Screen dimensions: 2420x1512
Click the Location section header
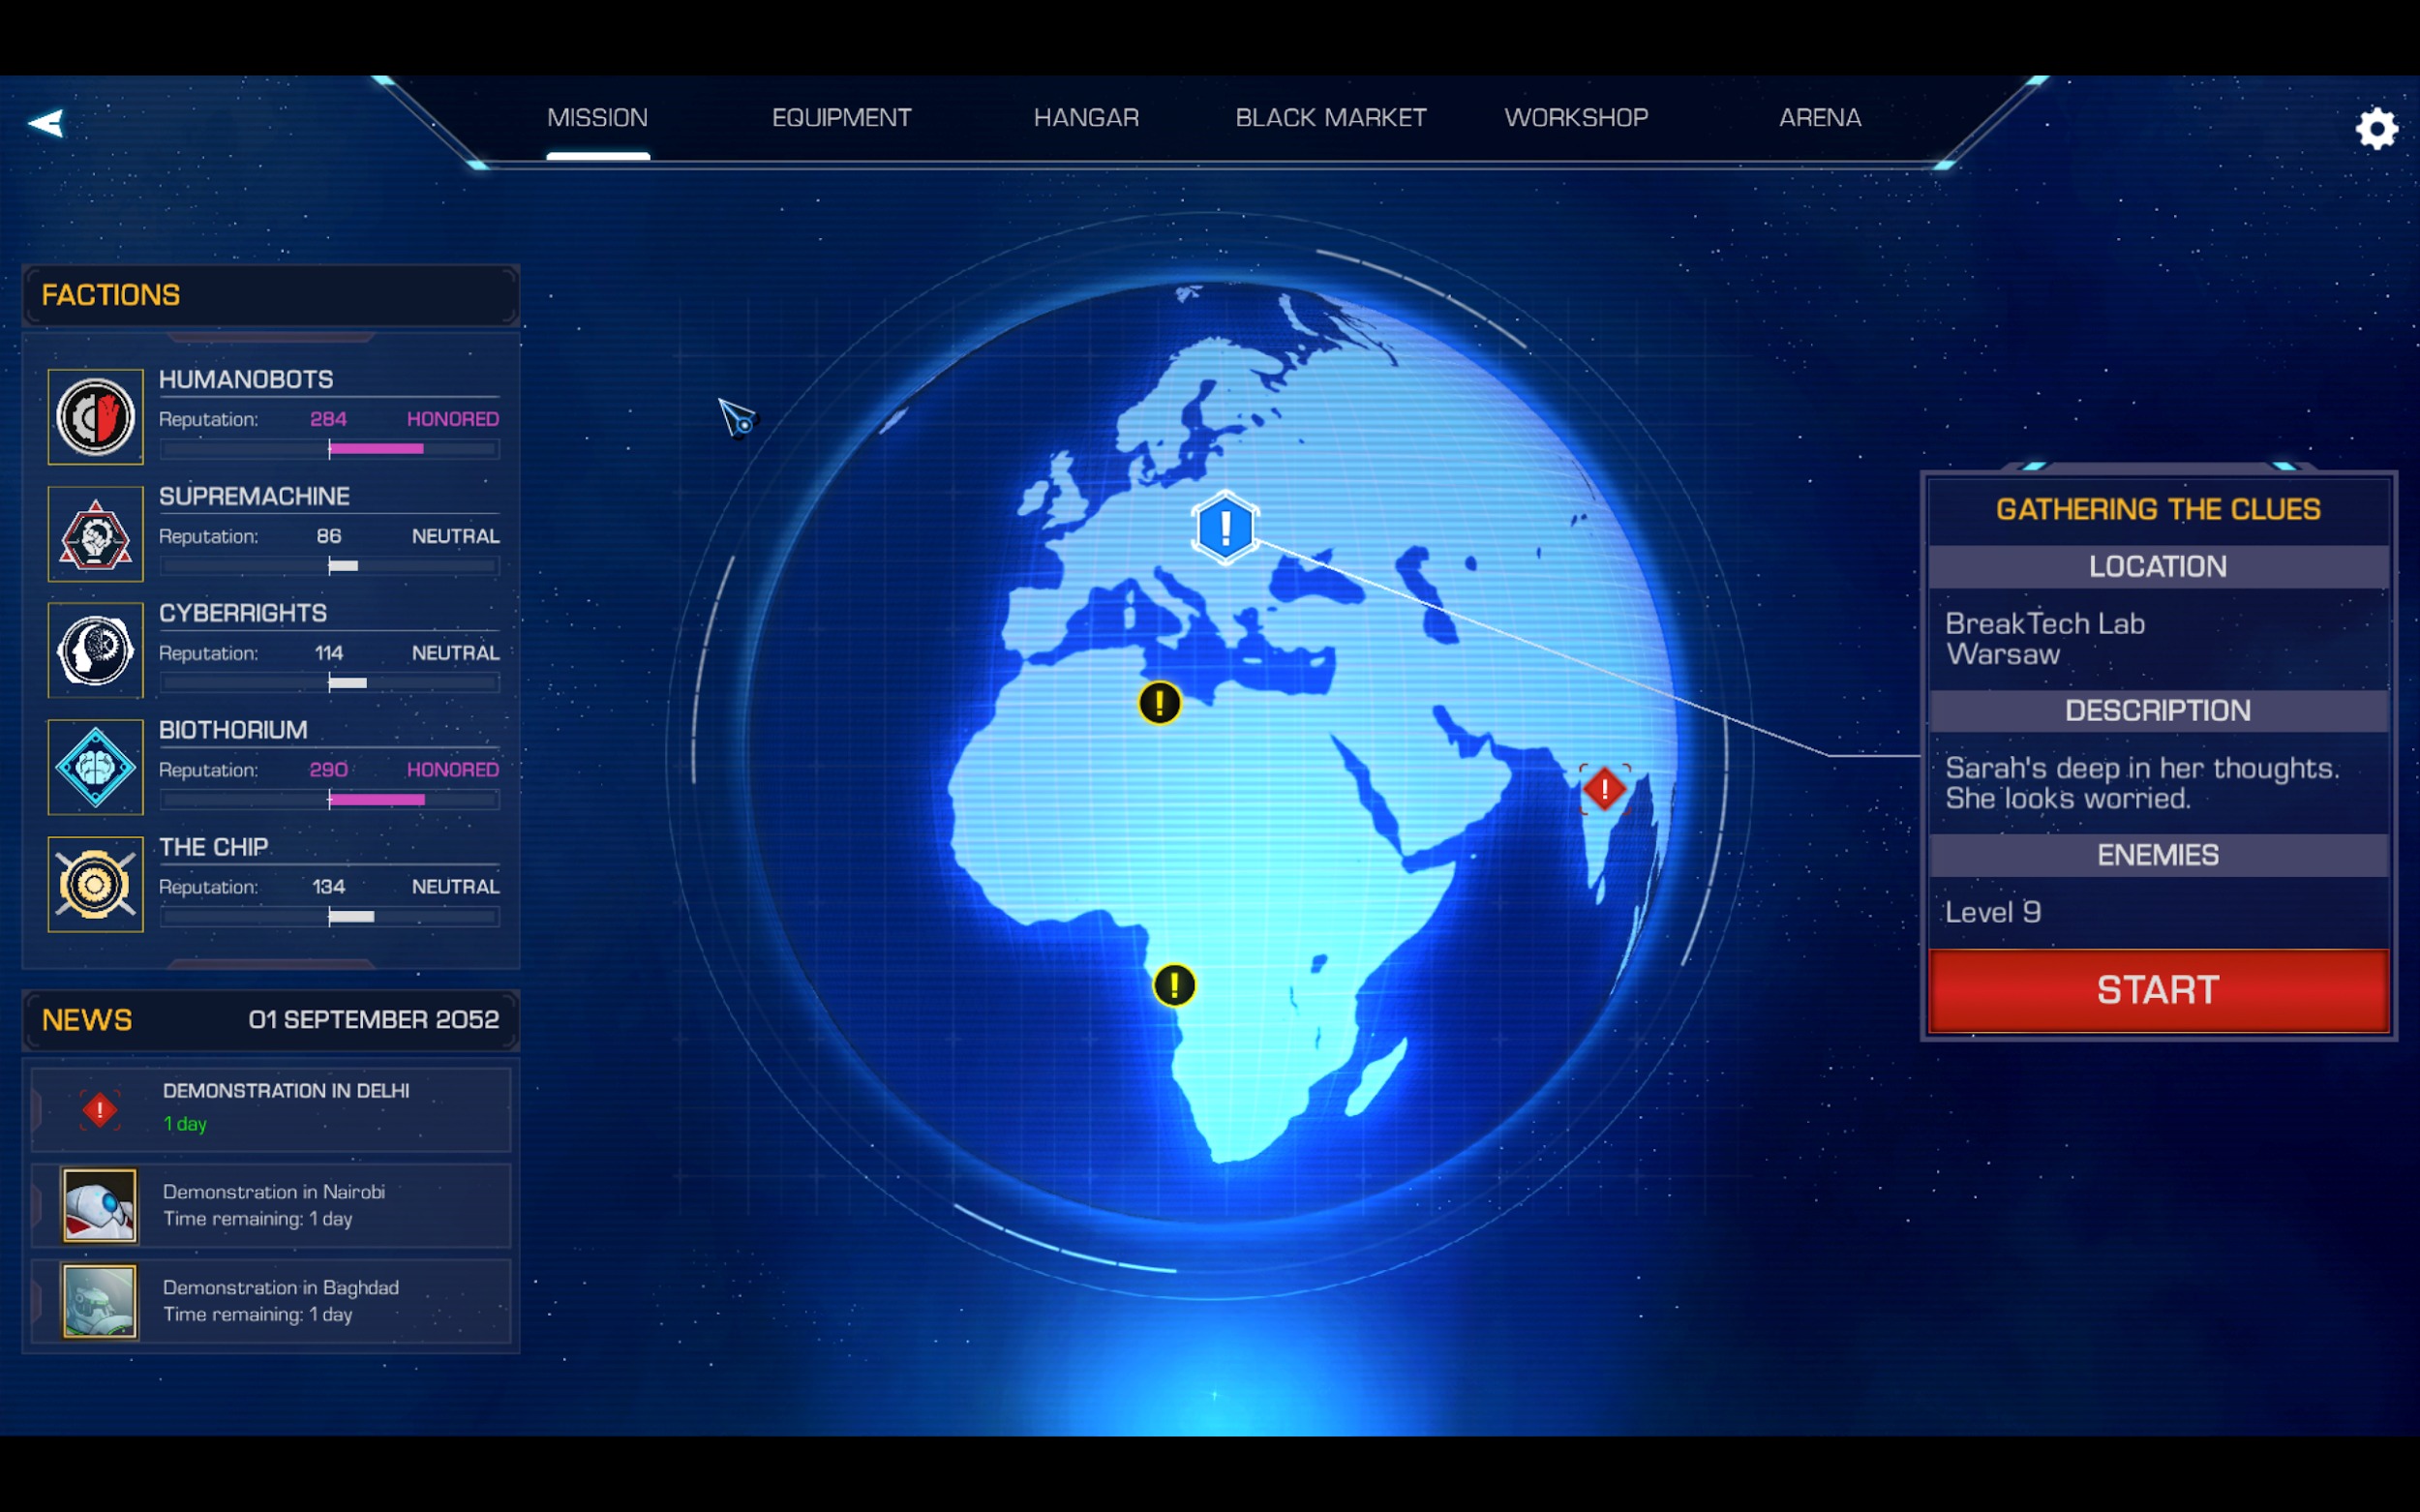2158,567
